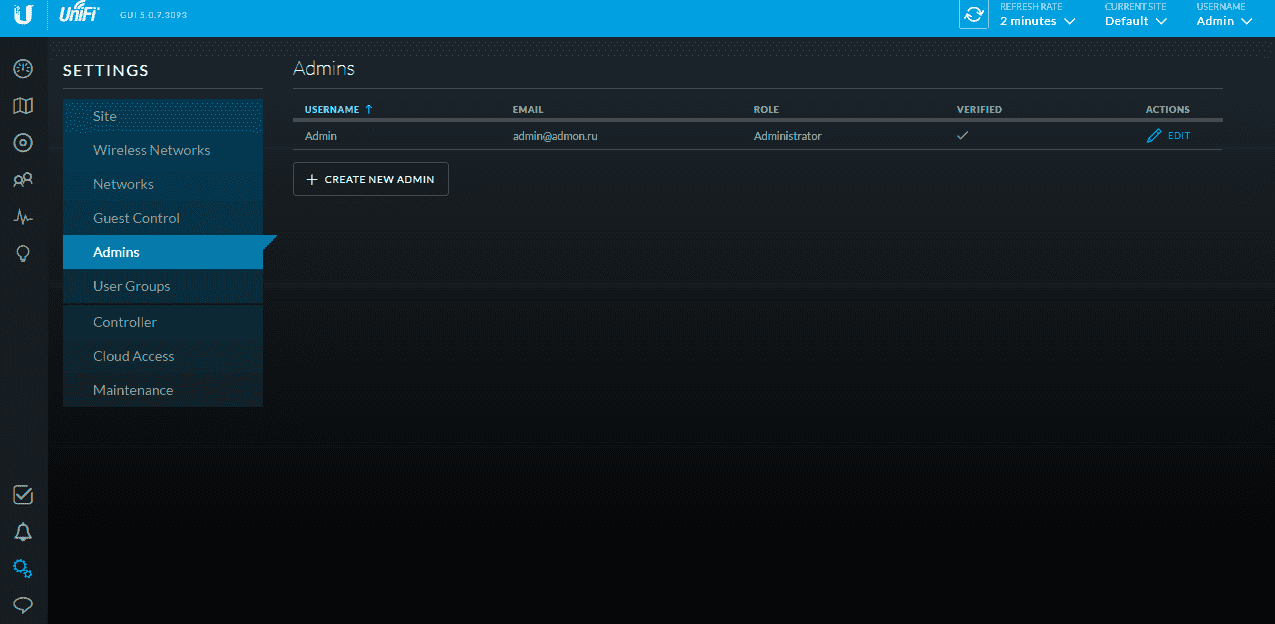Screen dimensions: 1275x624
Task: Open the Statistics pulse icon
Action: 23,217
